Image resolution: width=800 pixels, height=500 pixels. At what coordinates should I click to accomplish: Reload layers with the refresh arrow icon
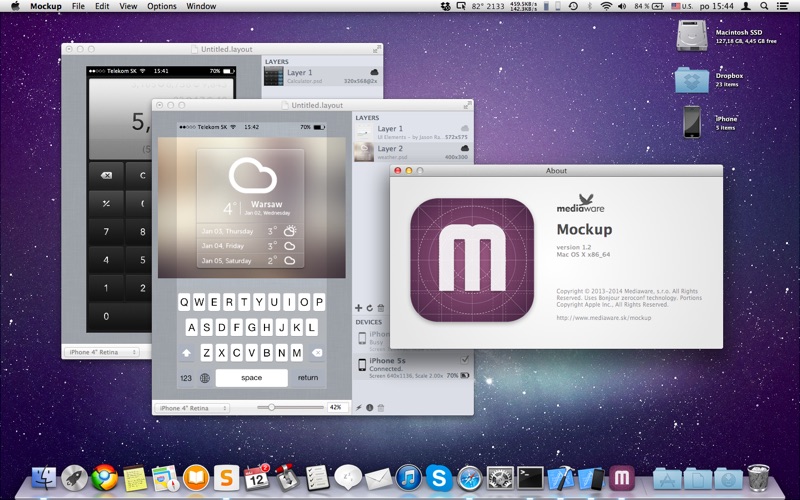coord(369,308)
